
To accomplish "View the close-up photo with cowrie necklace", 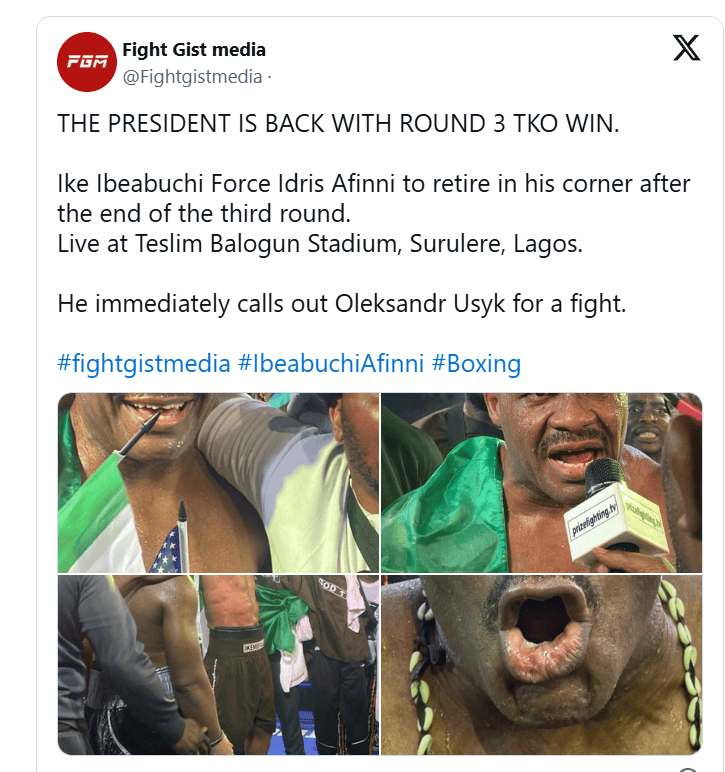I will pyautogui.click(x=541, y=665).
